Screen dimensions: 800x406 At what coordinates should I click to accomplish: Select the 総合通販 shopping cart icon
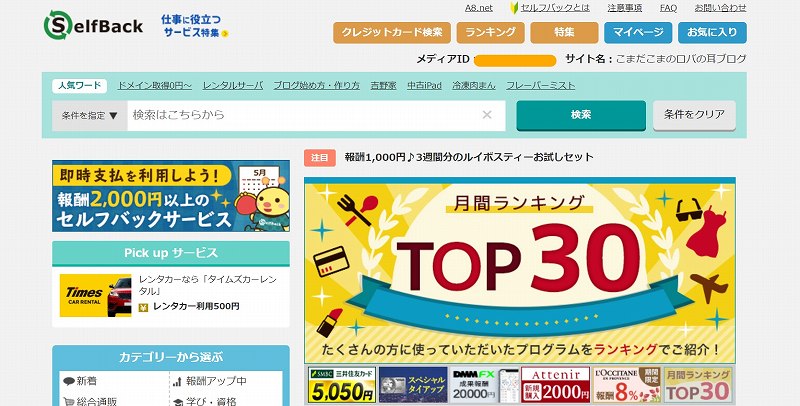(x=69, y=401)
